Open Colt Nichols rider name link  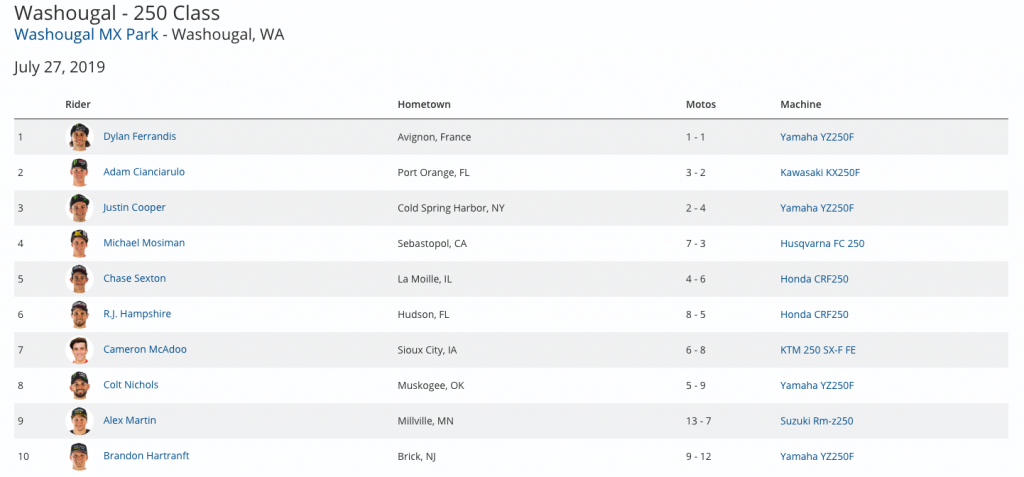point(130,385)
